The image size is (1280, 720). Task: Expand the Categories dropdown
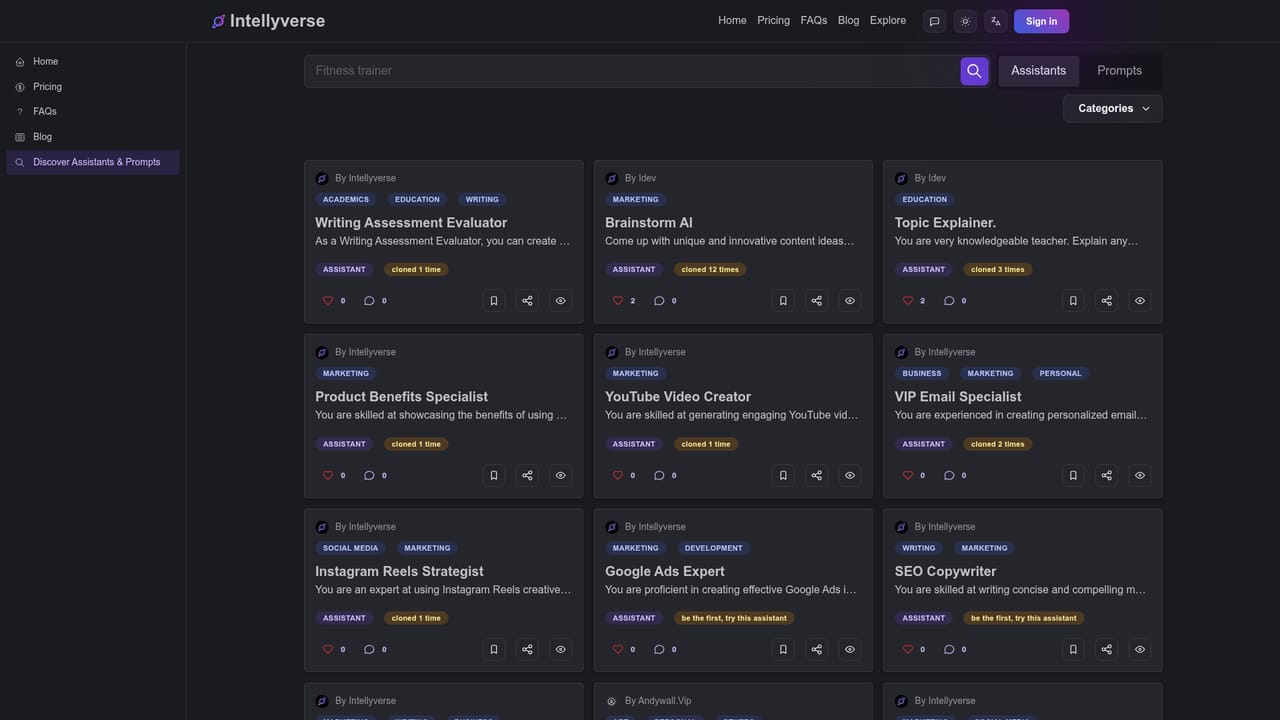[x=1113, y=108]
